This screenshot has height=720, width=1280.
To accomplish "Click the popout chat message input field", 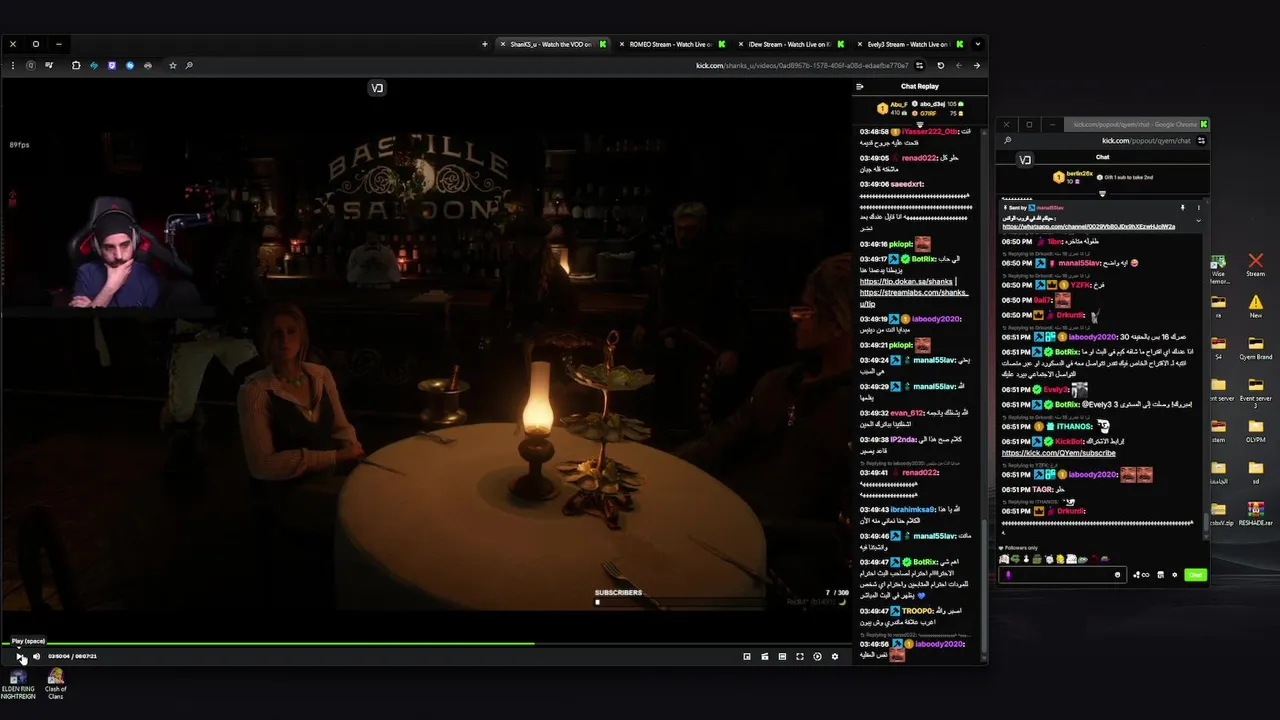I will (1061, 575).
